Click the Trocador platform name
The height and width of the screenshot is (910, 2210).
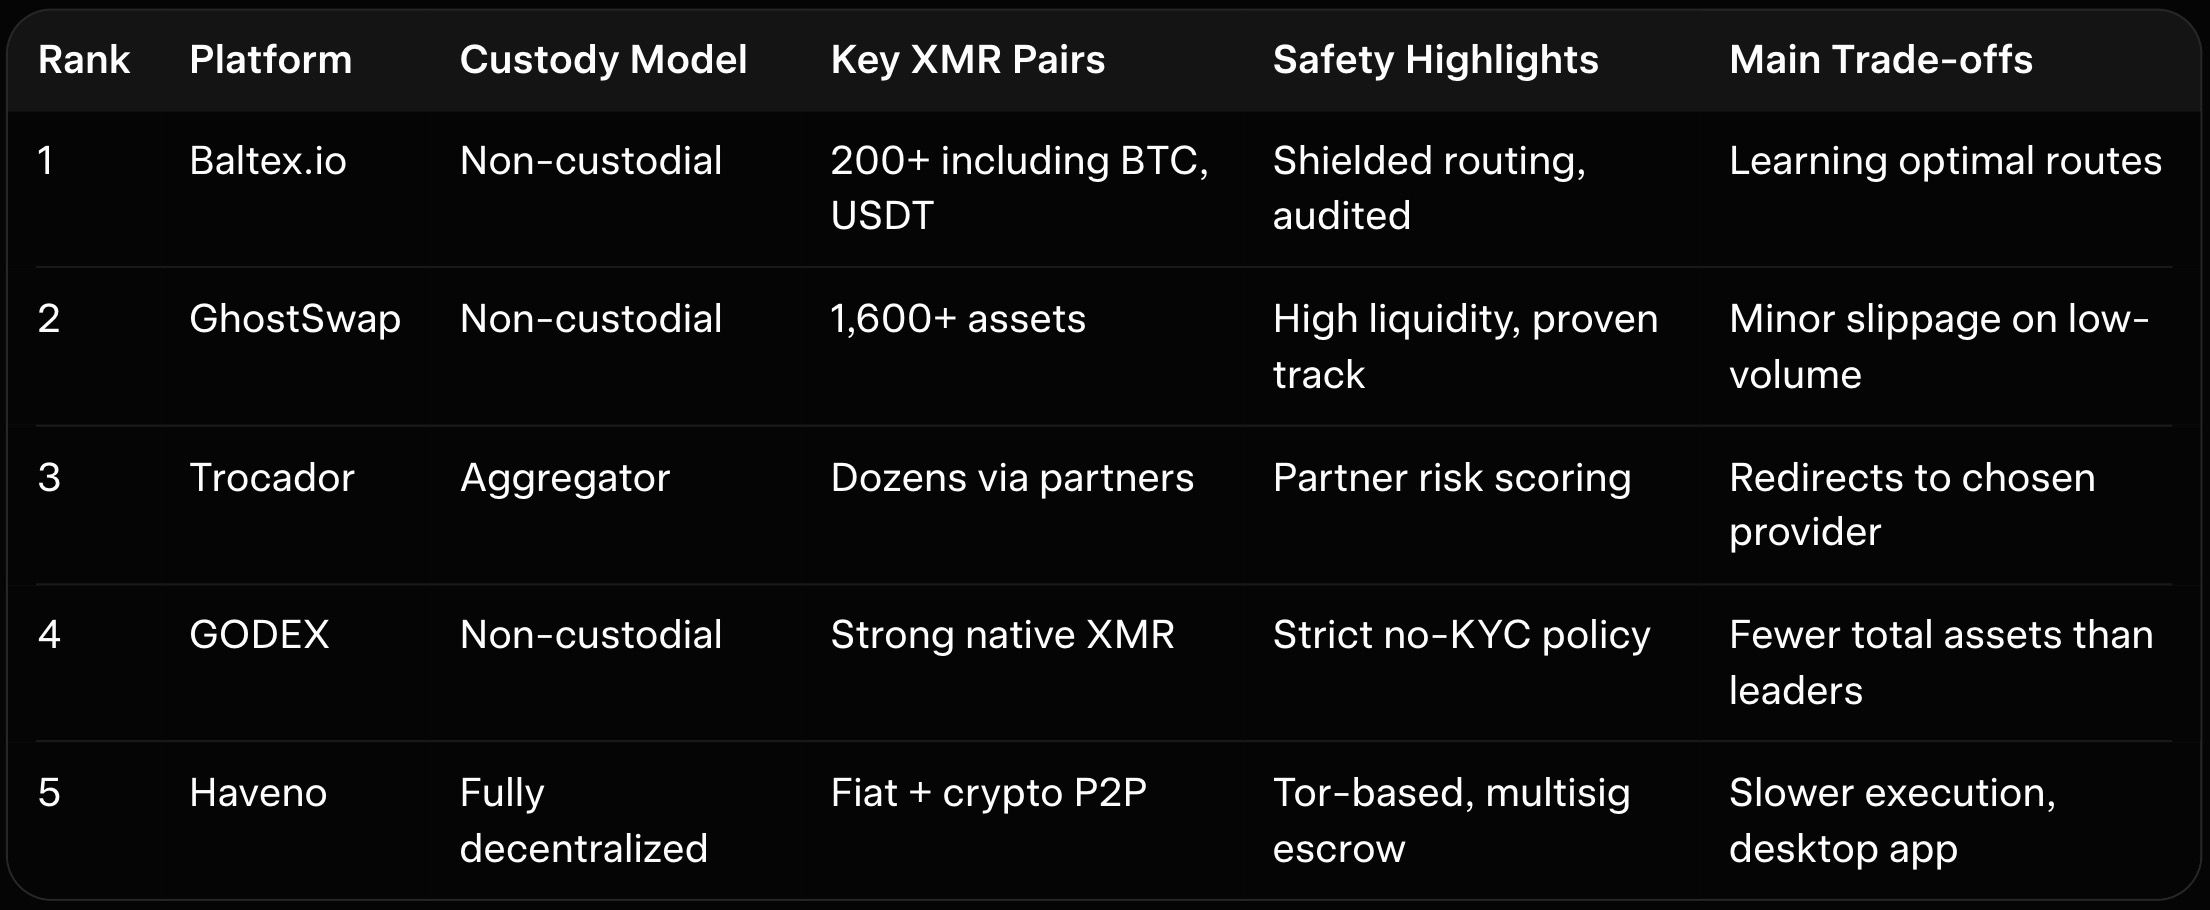[271, 478]
